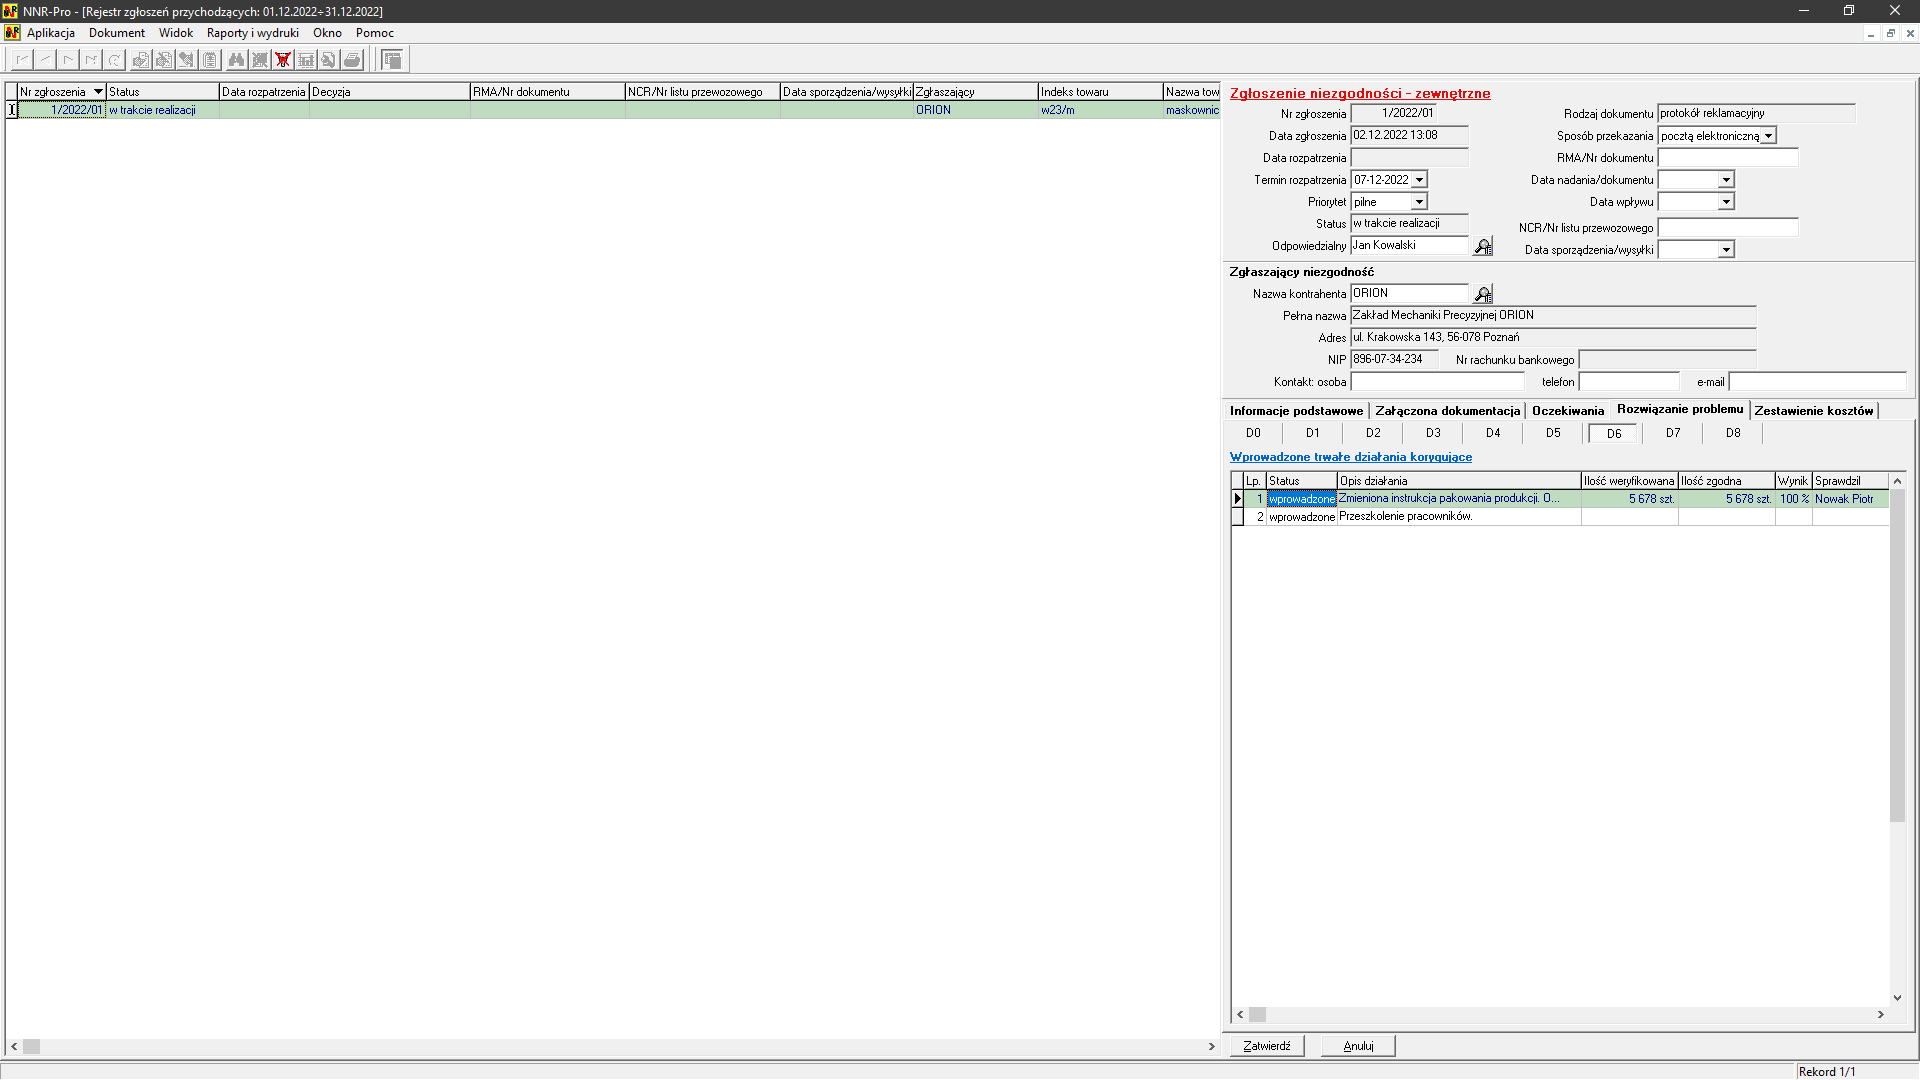Image resolution: width=1920 pixels, height=1080 pixels.
Task: Toggle the panel layout toolbar icon
Action: [x=392, y=60]
